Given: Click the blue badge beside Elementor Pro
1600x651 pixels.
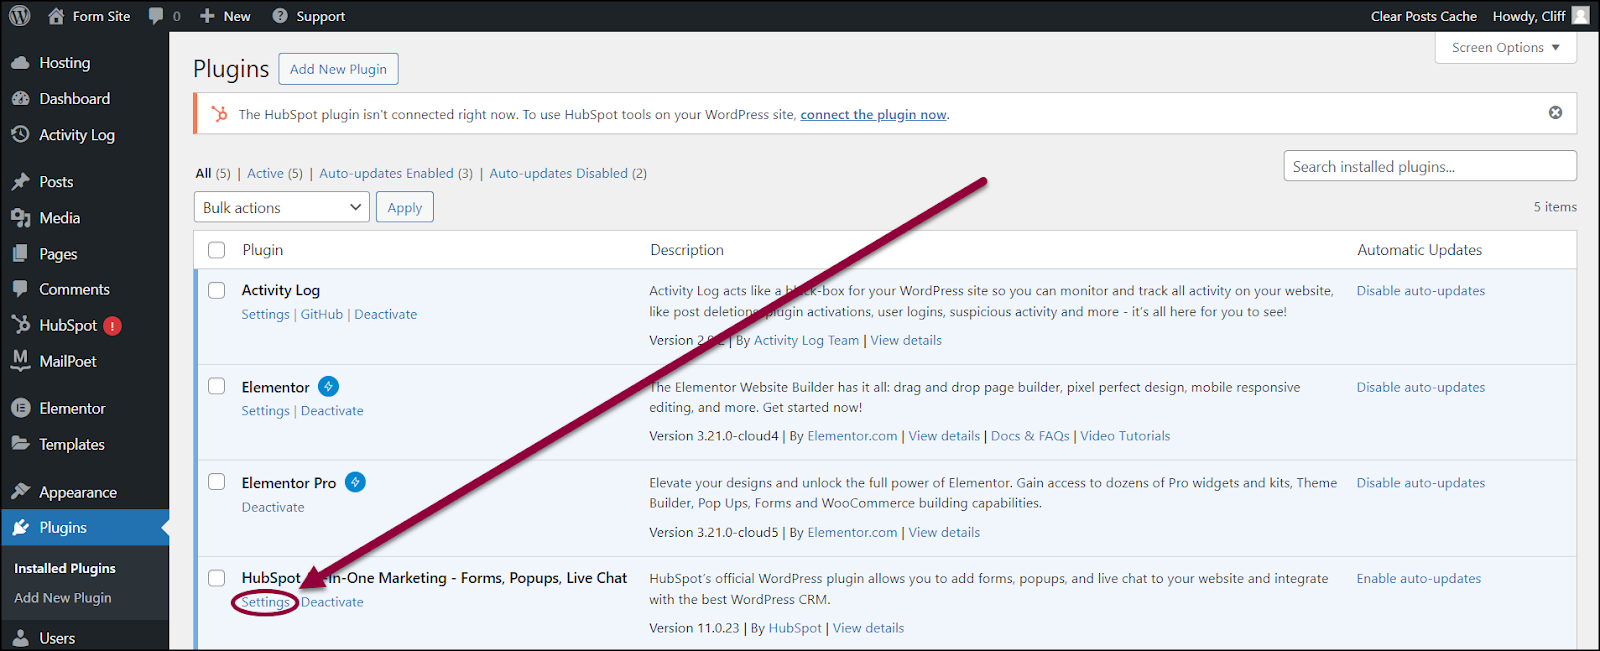Looking at the screenshot, I should point(355,482).
